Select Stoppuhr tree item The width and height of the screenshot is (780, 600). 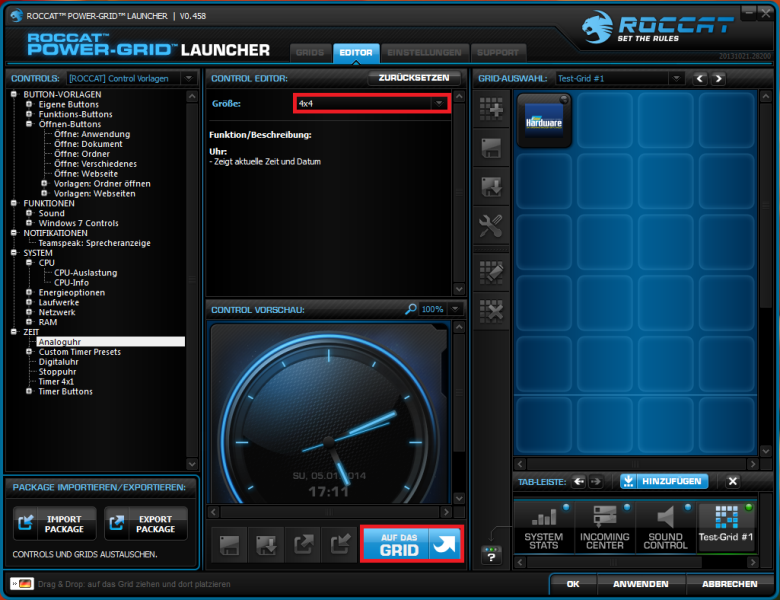pyautogui.click(x=58, y=372)
